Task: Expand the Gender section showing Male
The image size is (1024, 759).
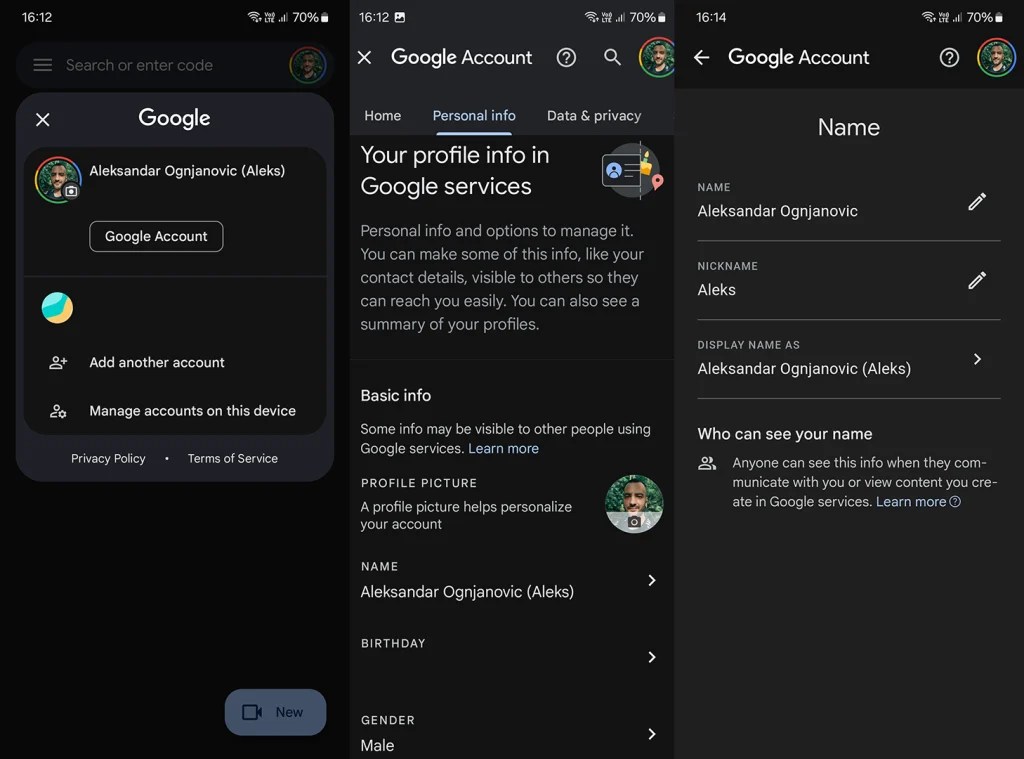Action: point(652,733)
